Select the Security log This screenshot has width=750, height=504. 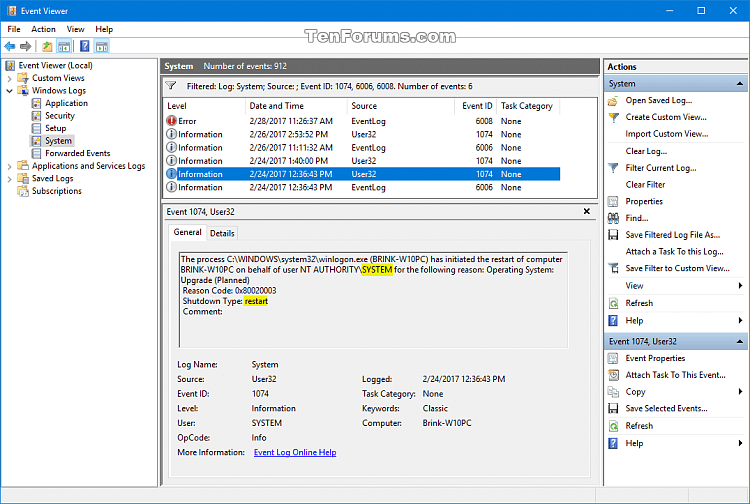point(60,116)
